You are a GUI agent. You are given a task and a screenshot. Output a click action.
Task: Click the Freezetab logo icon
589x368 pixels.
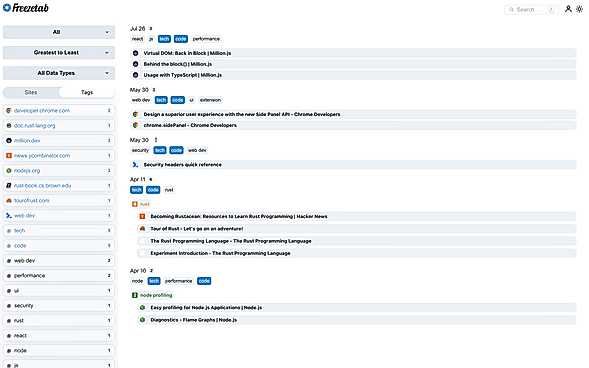click(7, 8)
